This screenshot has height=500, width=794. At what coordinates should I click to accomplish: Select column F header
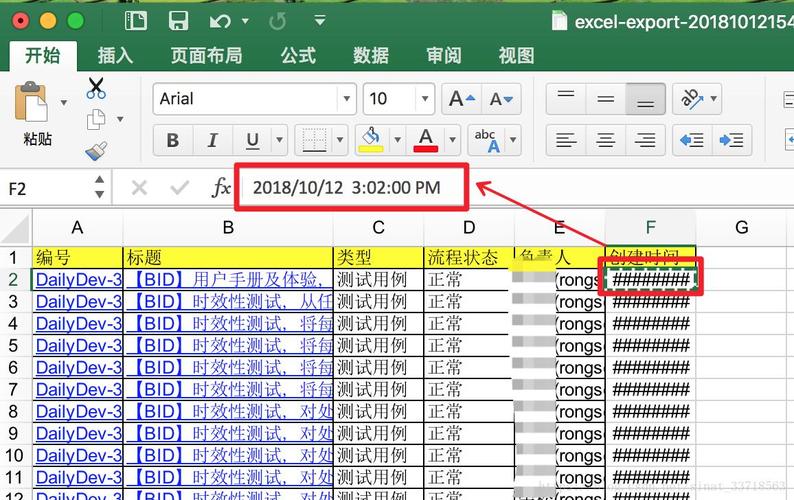[x=651, y=228]
